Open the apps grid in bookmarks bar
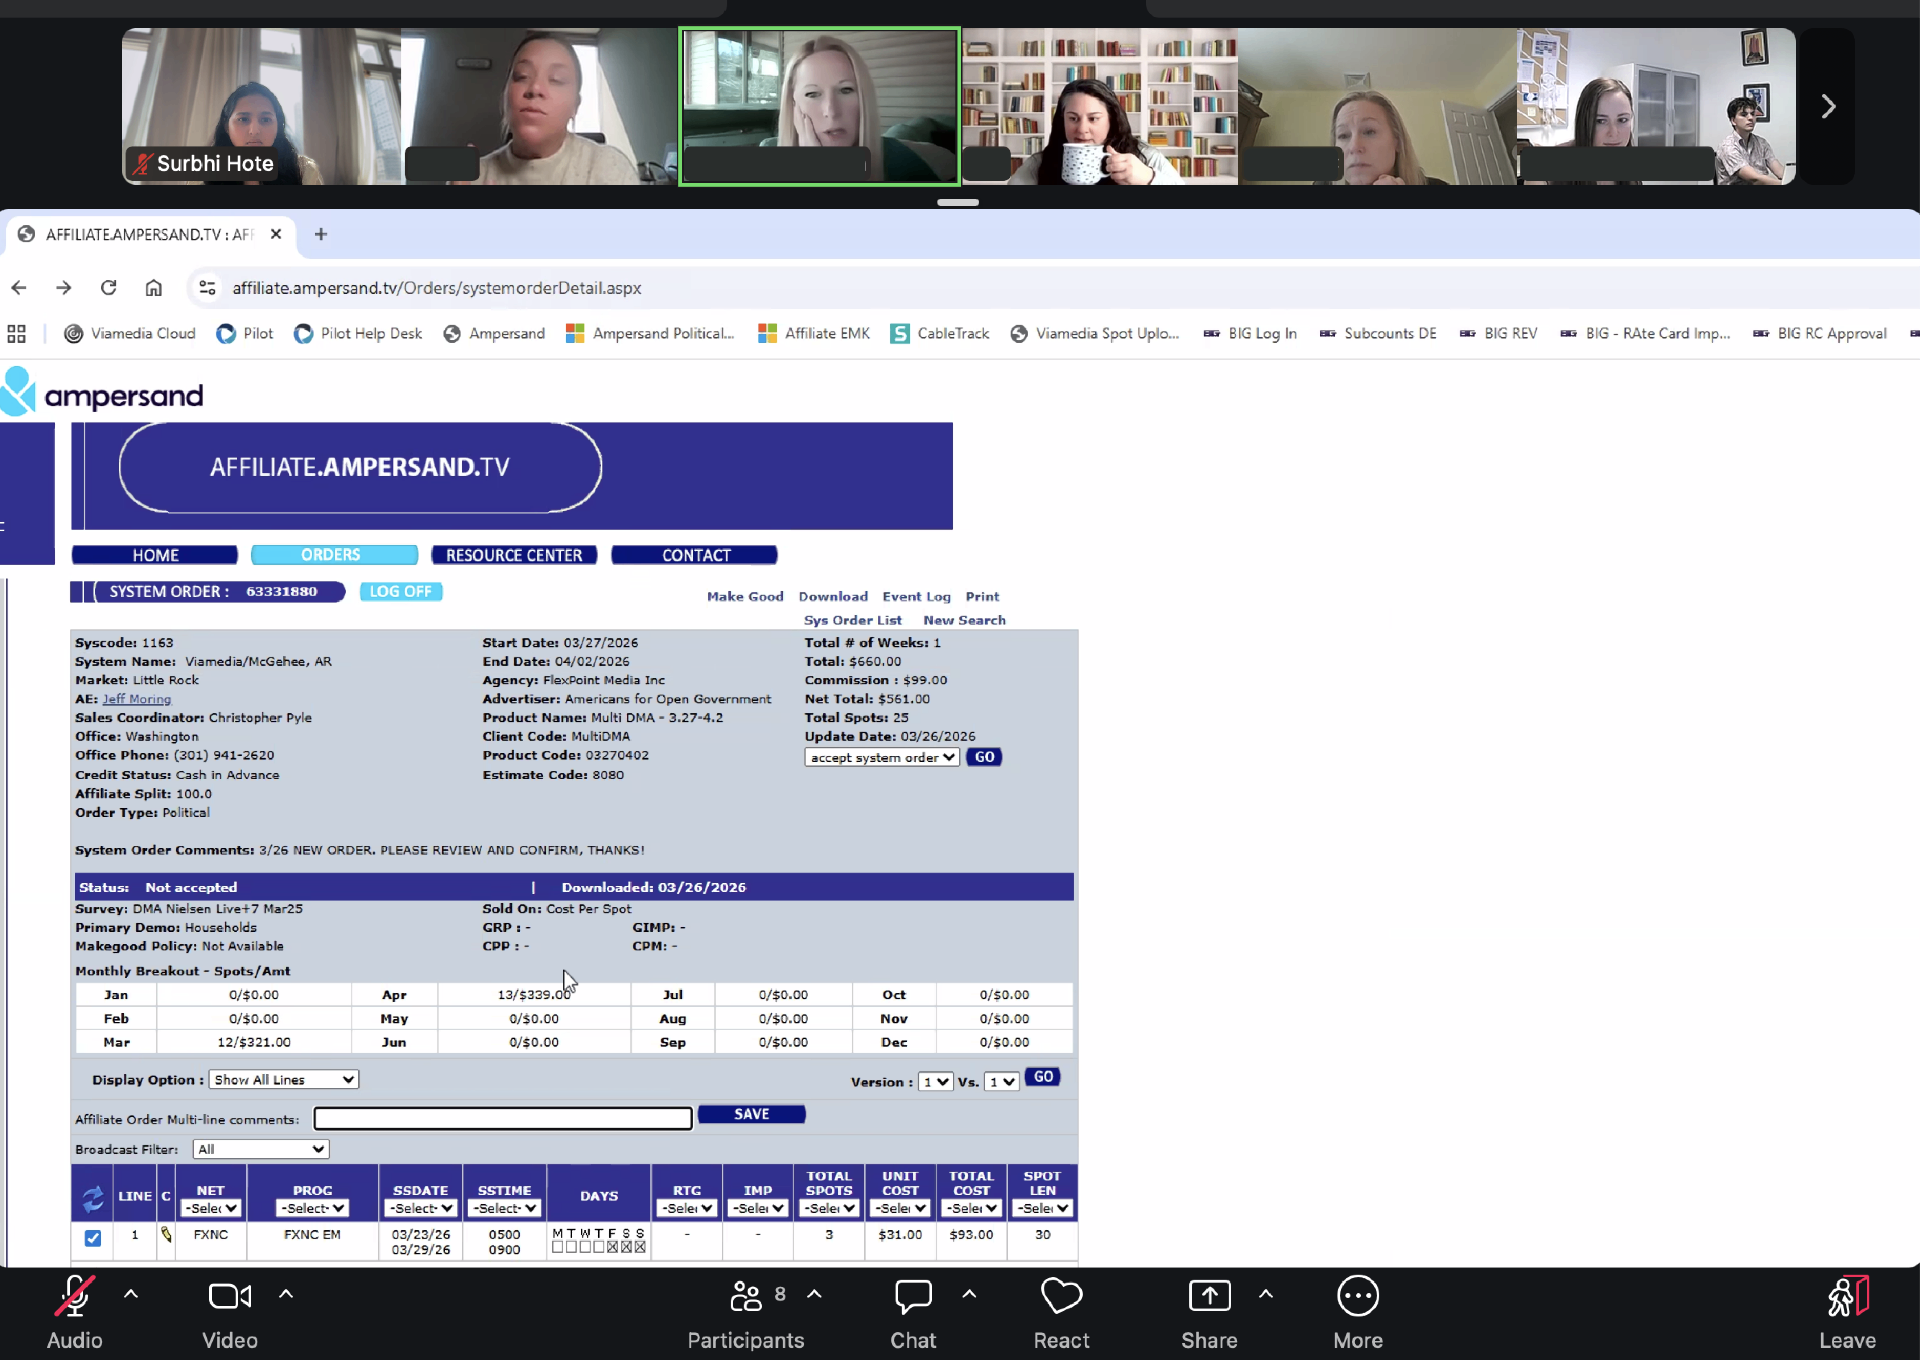1920x1360 pixels. coord(16,334)
